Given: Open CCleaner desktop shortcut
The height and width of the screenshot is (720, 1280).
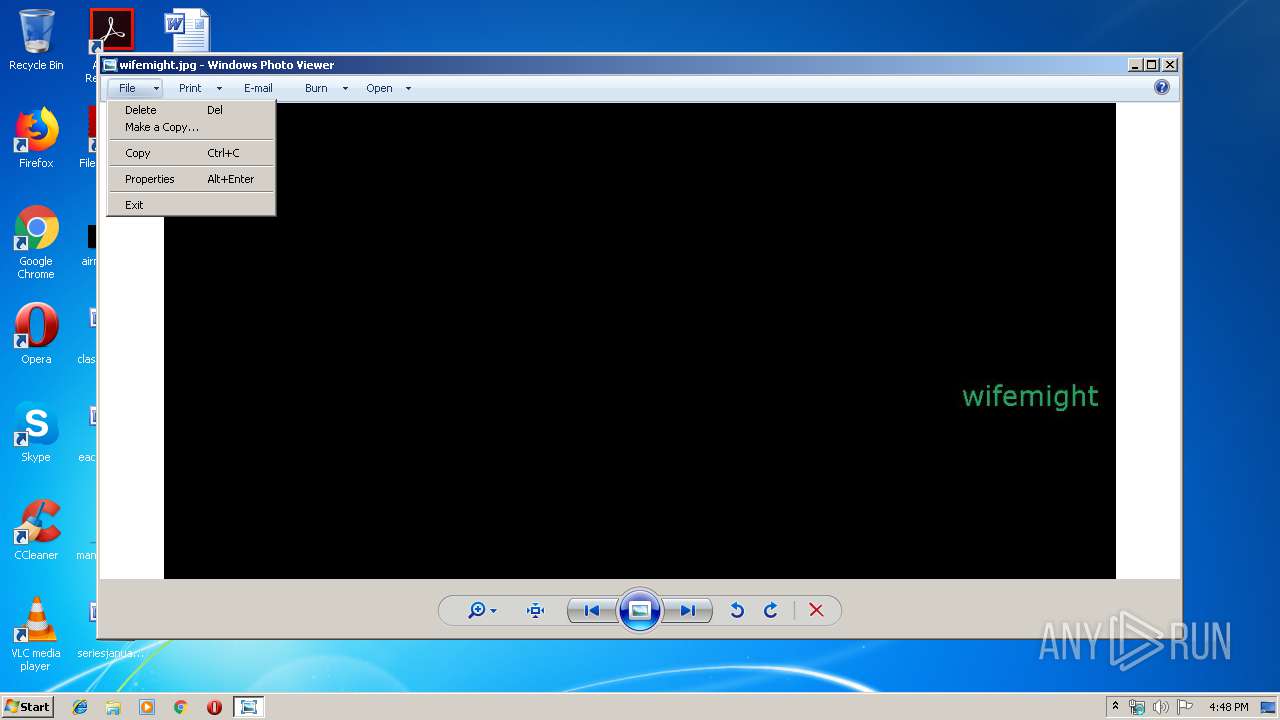Looking at the screenshot, I should (x=36, y=530).
